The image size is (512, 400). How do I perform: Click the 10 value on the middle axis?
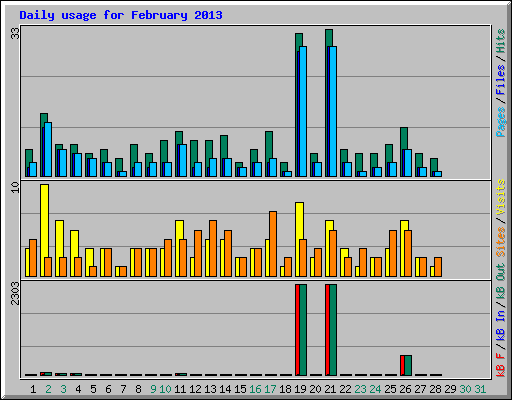pos(15,187)
